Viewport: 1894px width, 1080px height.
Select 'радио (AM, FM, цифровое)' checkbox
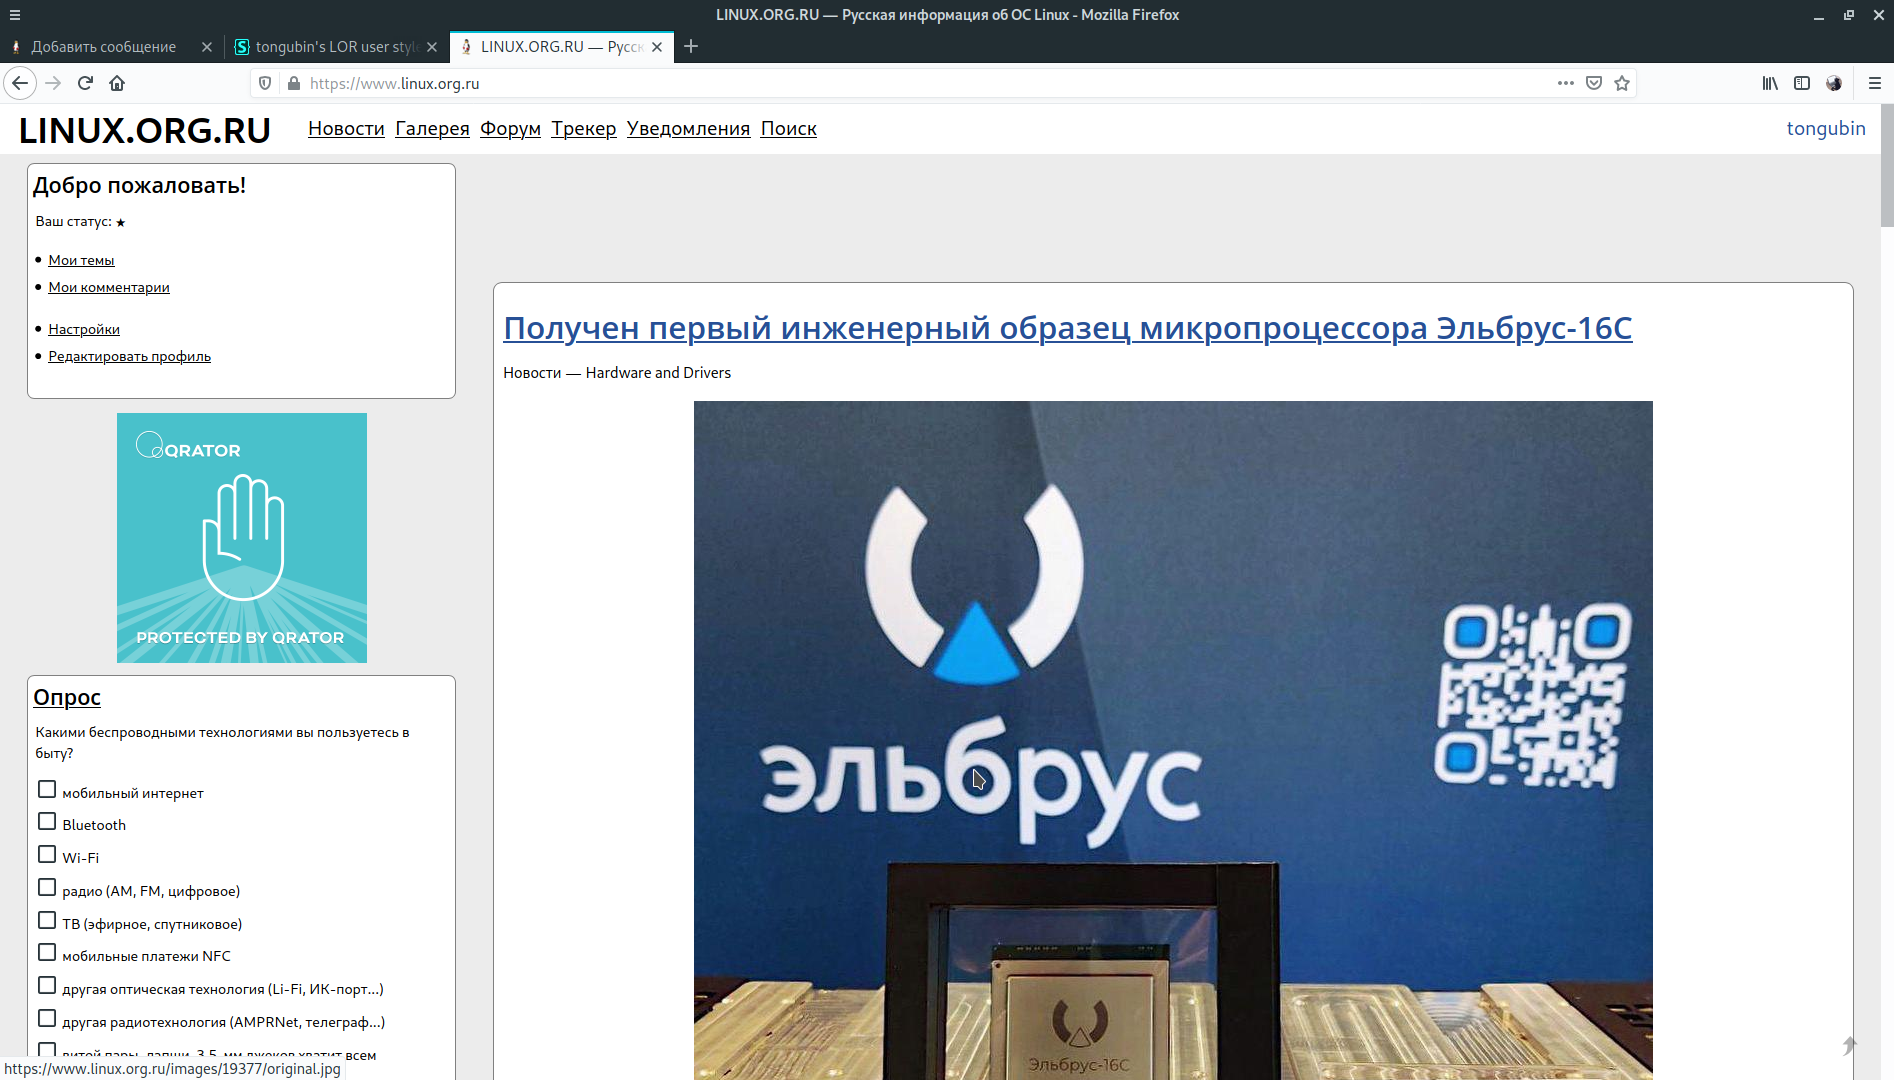tap(47, 888)
